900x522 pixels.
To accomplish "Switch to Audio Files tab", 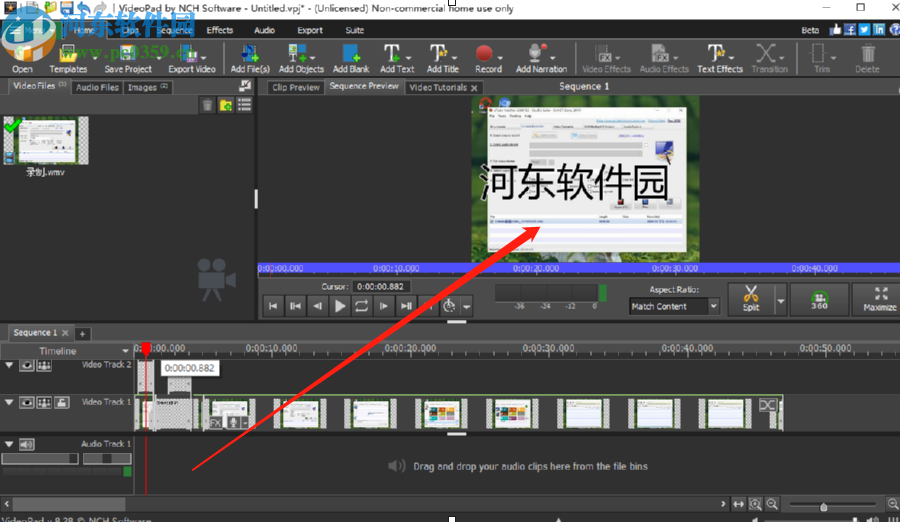I will point(97,87).
